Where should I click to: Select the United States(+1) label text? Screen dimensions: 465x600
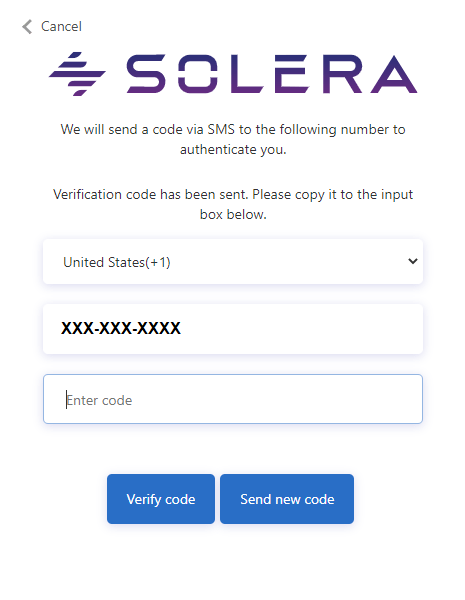(117, 262)
